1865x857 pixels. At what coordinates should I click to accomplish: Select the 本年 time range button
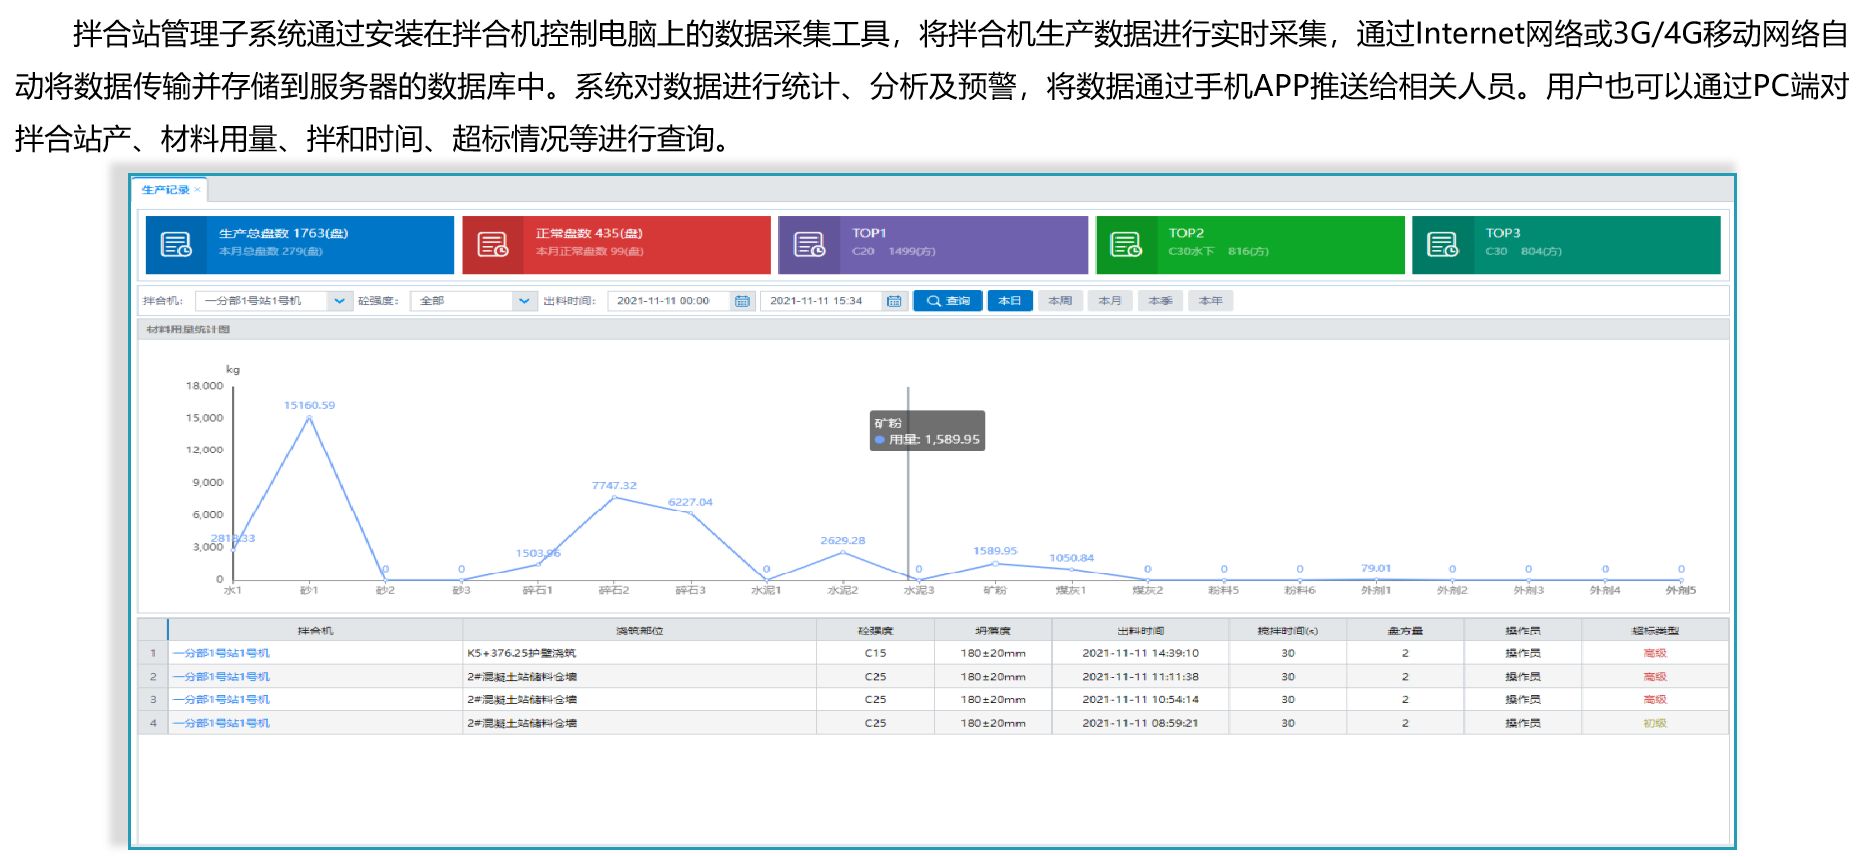(1210, 301)
